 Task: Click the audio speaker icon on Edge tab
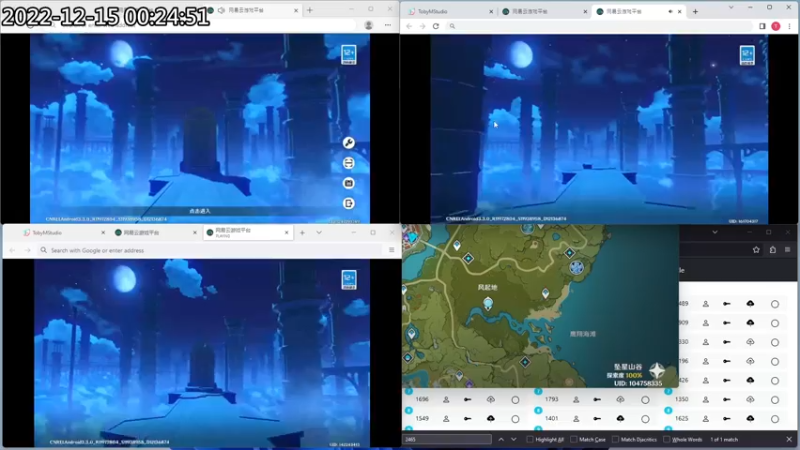pos(221,10)
